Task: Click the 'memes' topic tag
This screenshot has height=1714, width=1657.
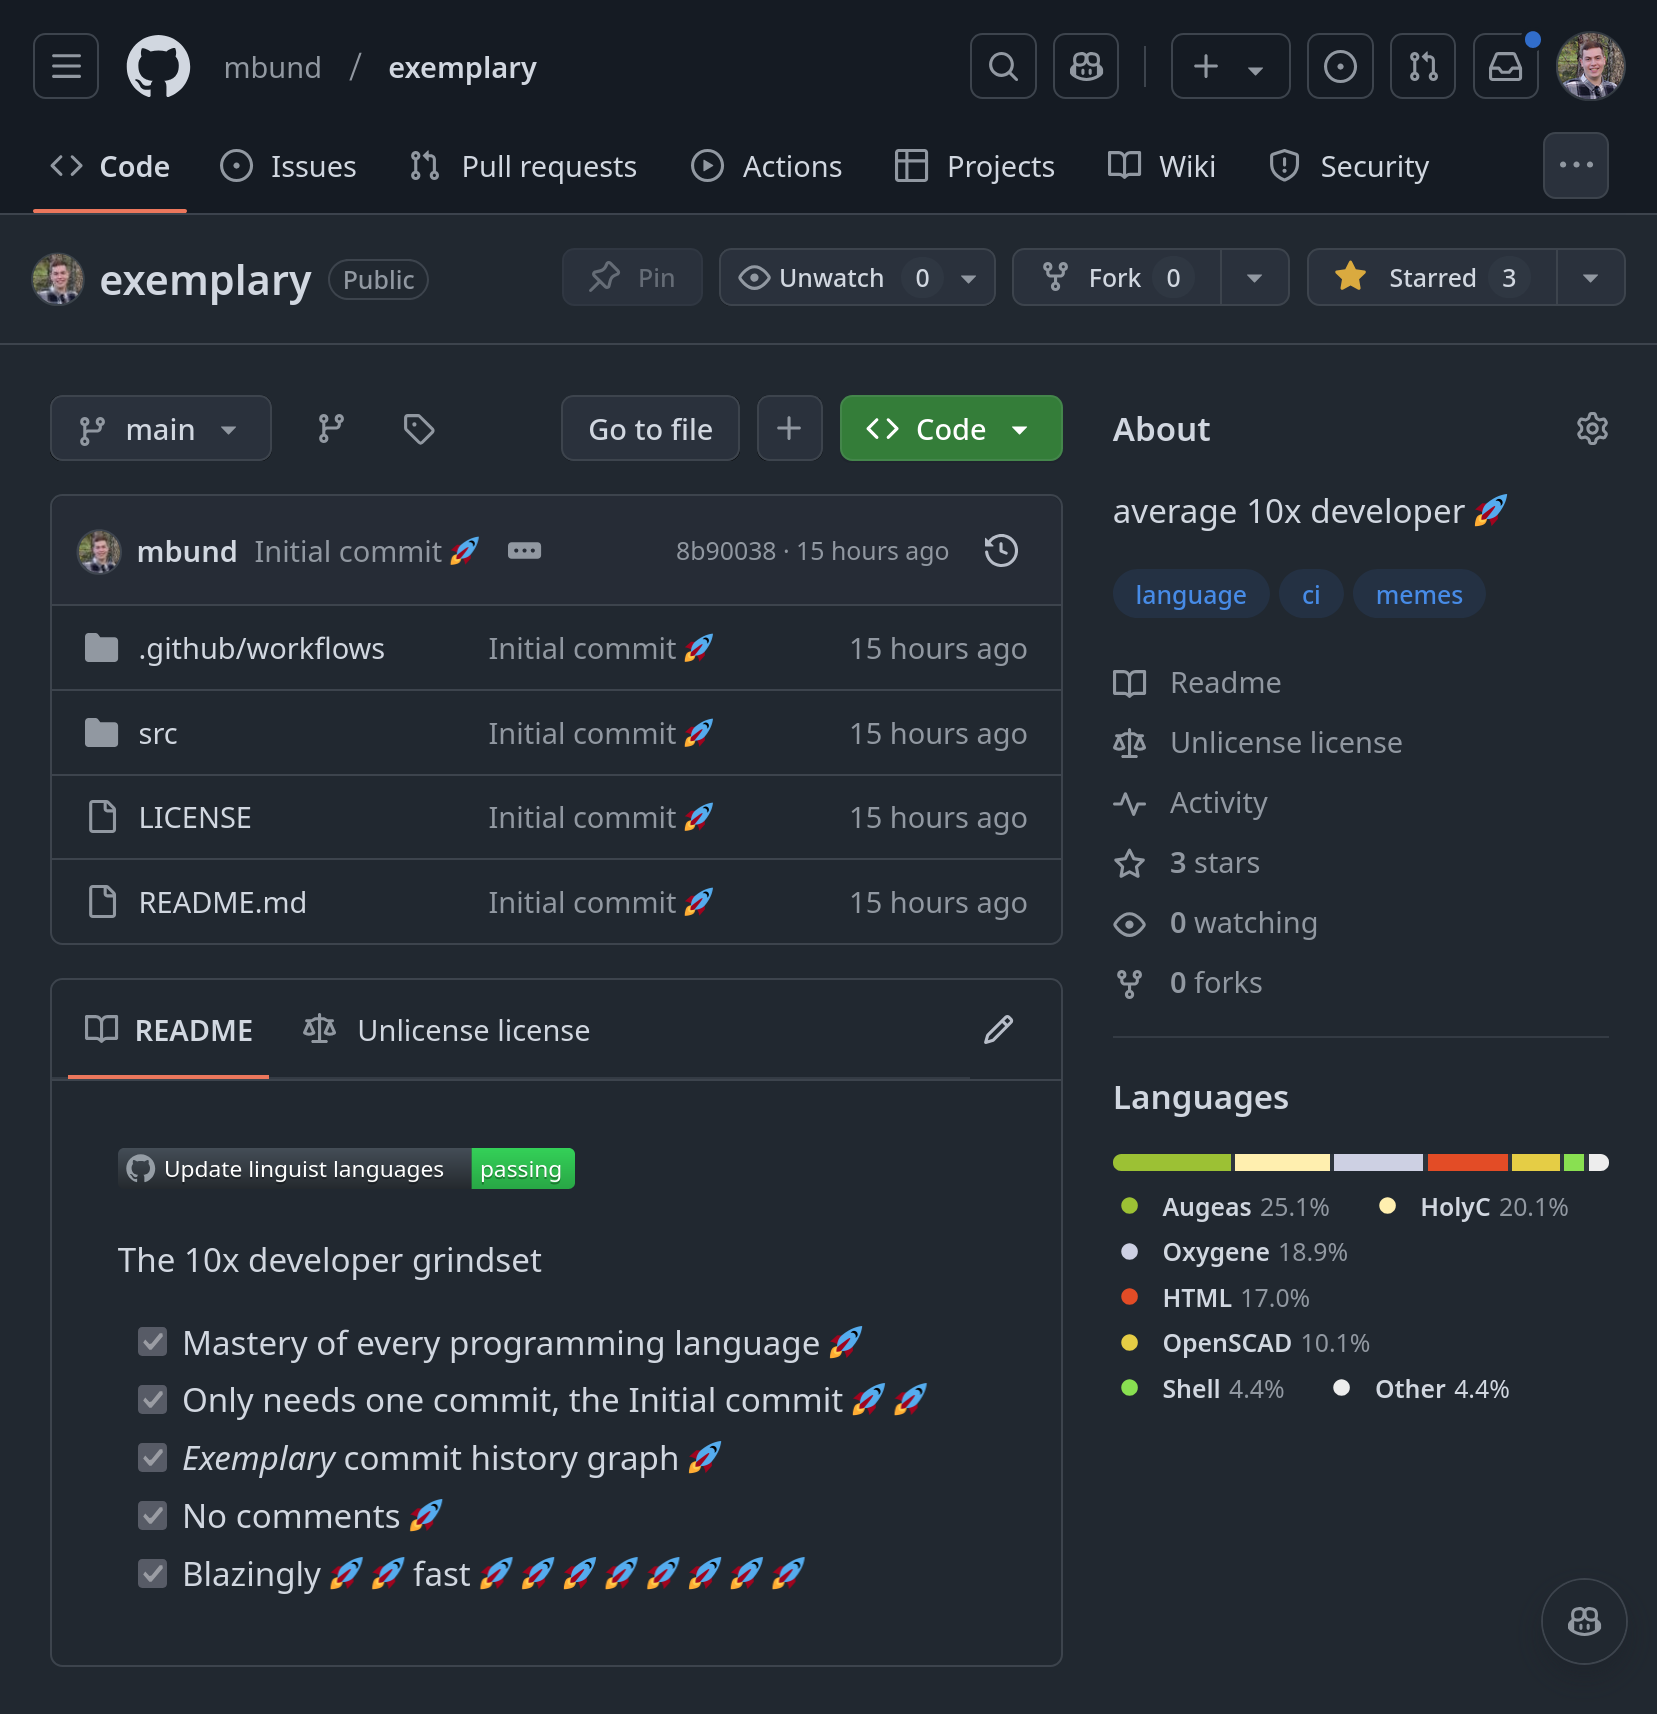Action: pos(1419,595)
